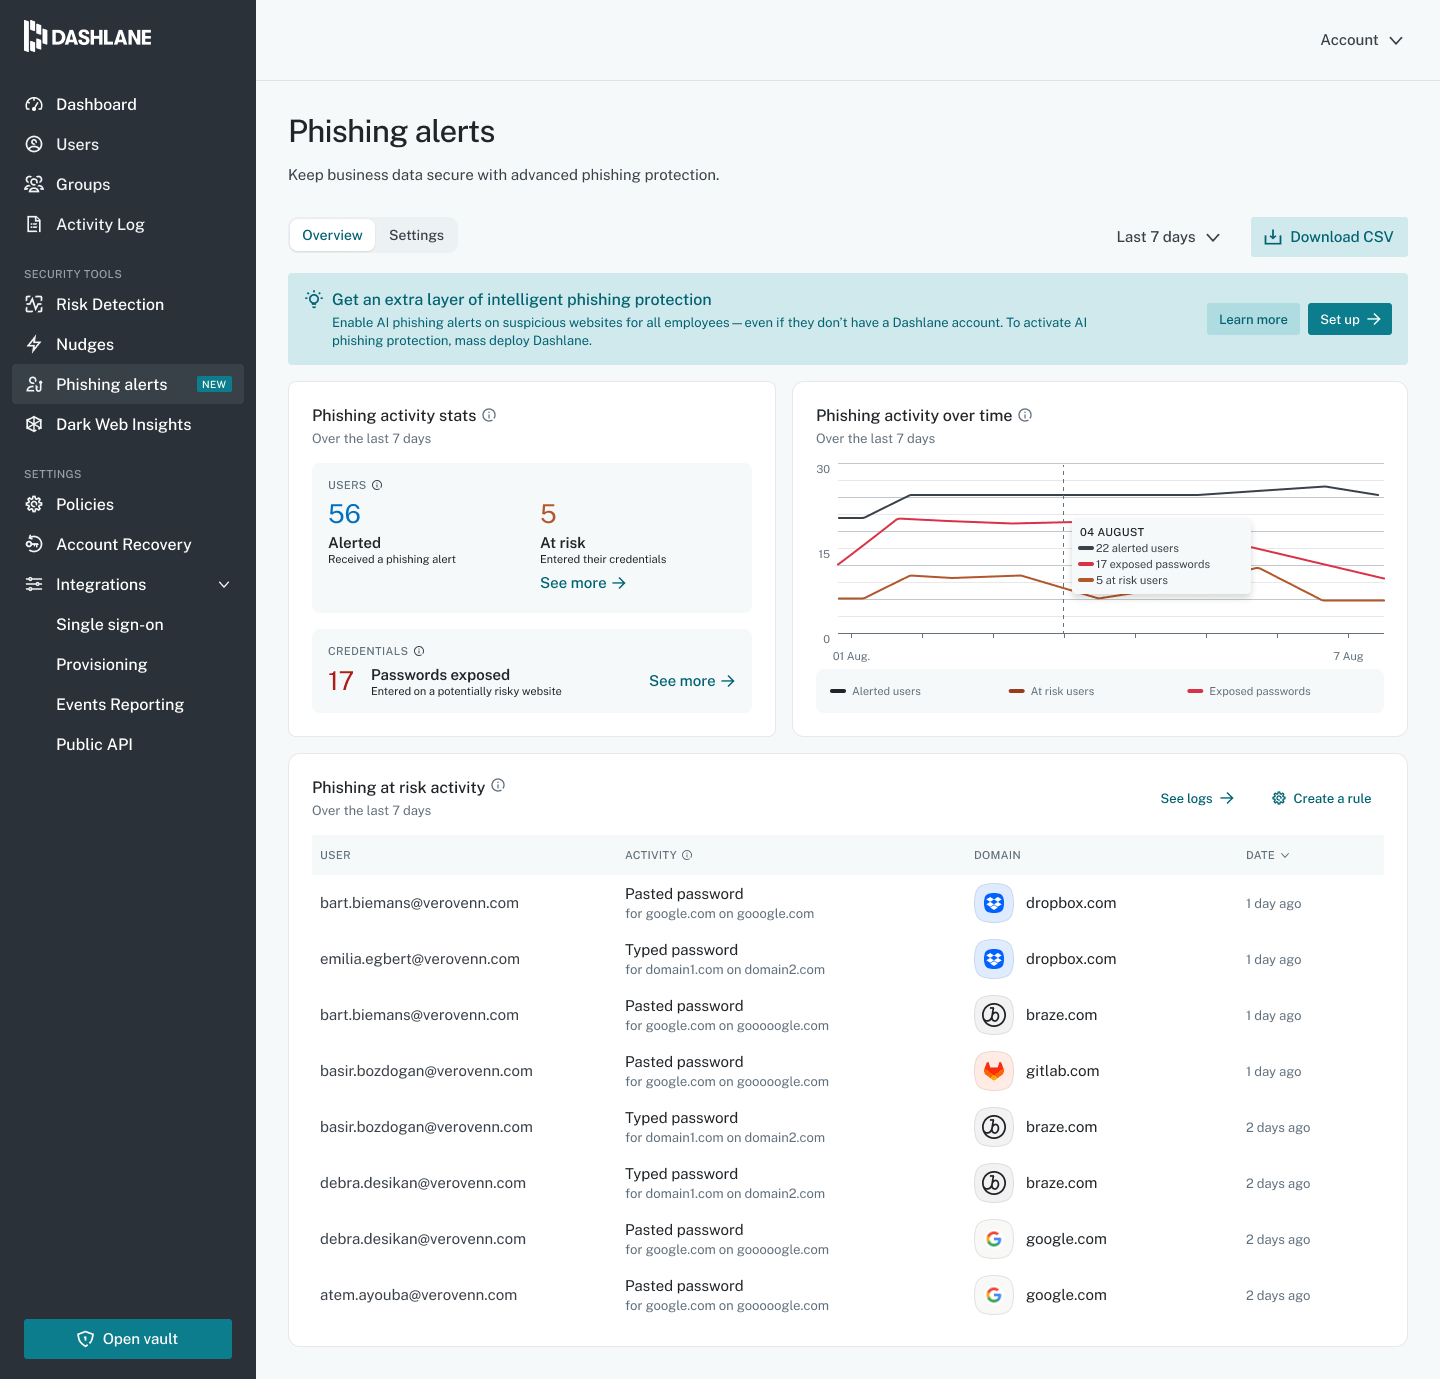Open Groups via its sidebar icon

(x=34, y=184)
